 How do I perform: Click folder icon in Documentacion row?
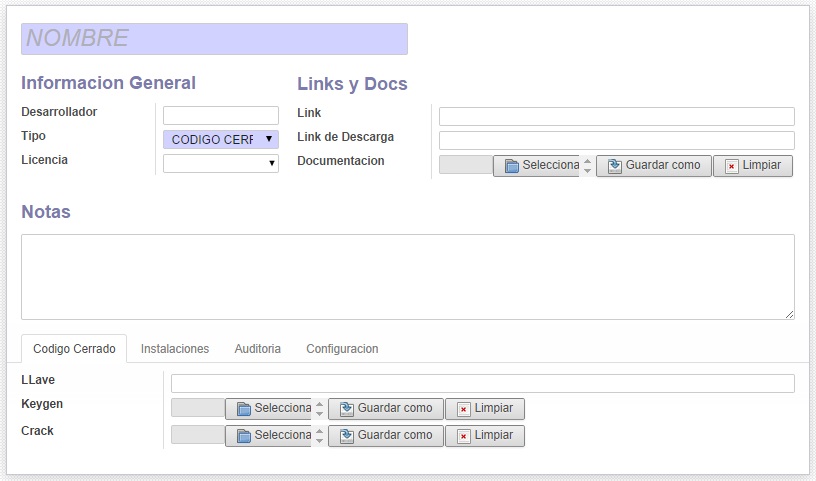(511, 166)
